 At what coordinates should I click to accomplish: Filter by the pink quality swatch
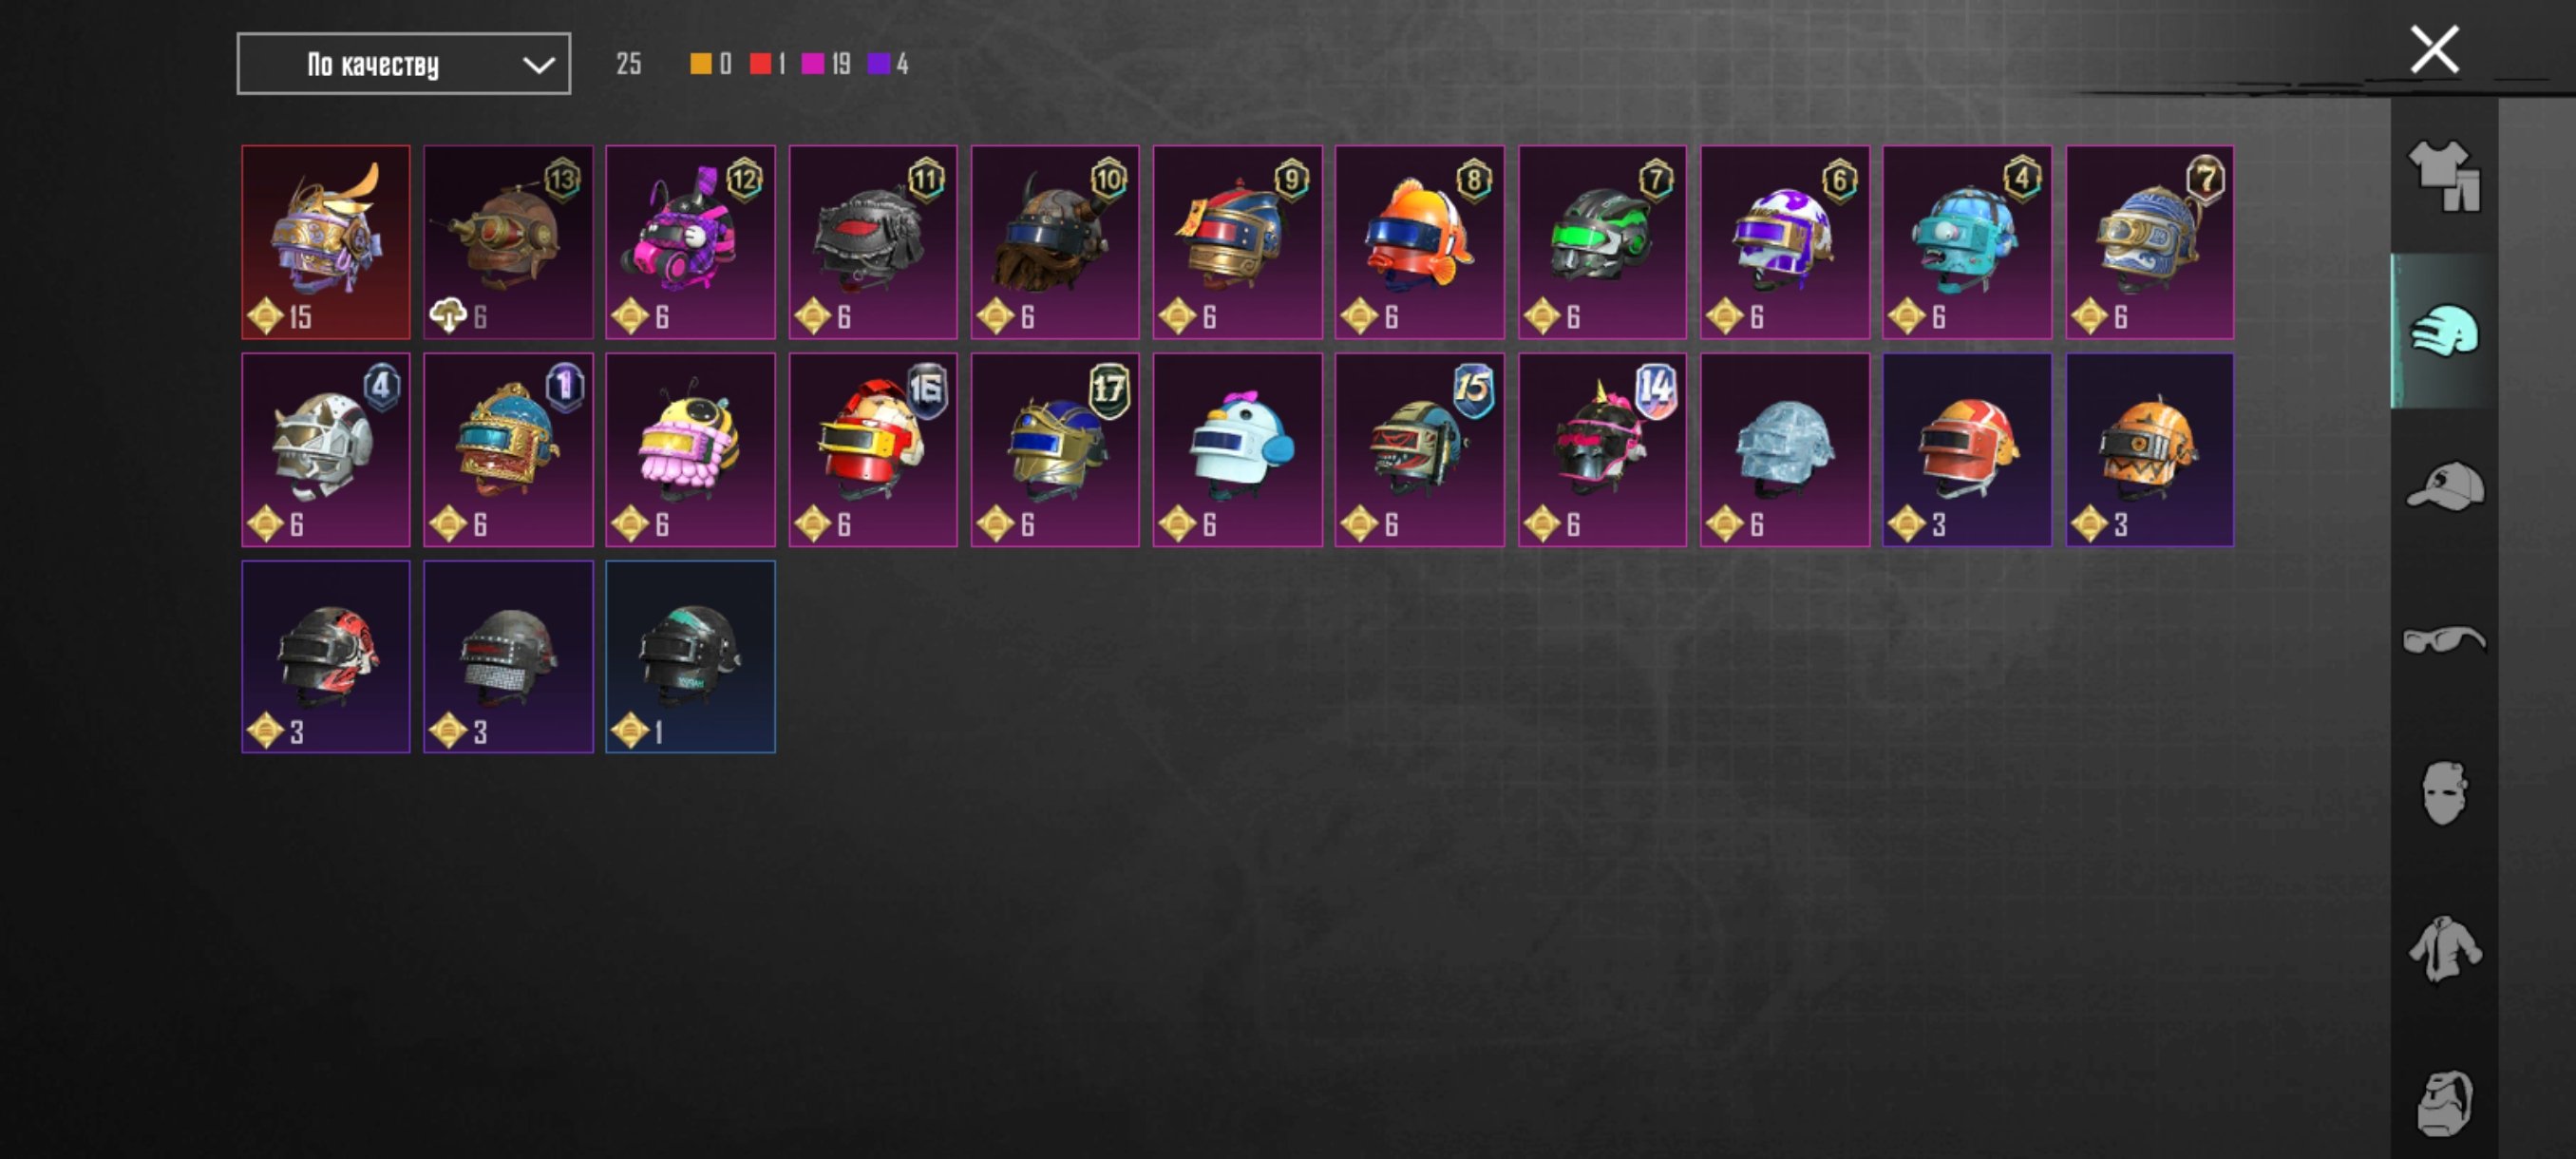(813, 64)
